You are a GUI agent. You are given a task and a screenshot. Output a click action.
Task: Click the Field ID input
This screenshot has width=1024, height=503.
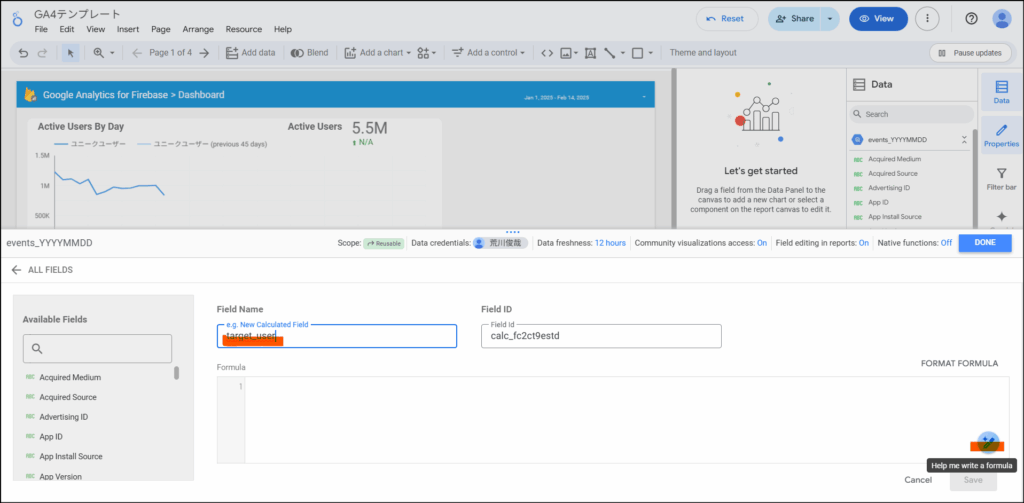coord(601,336)
